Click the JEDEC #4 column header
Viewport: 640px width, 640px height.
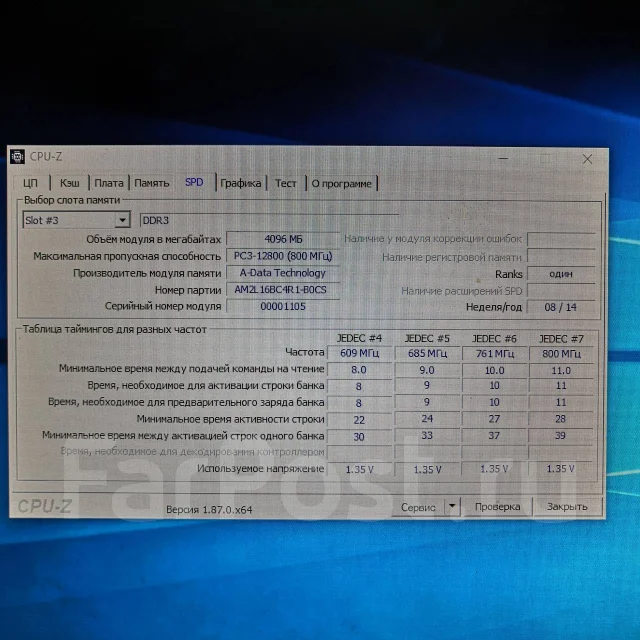pos(359,338)
